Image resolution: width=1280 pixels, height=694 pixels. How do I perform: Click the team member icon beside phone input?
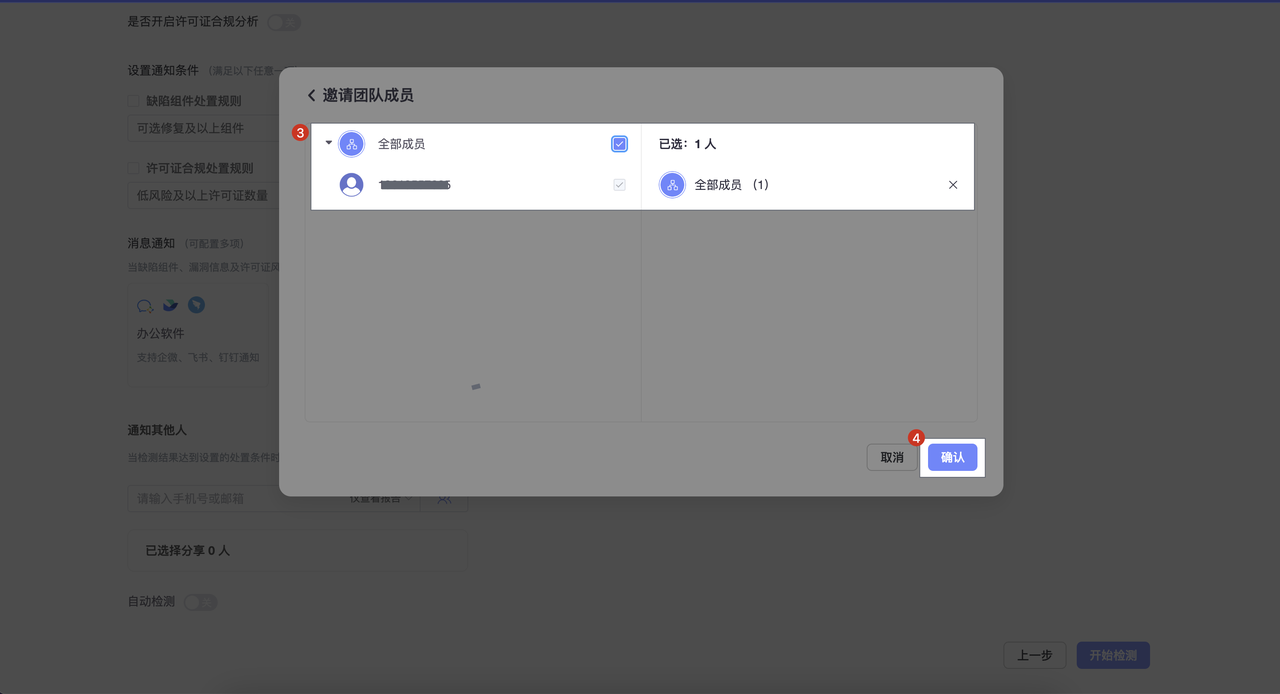coord(444,498)
